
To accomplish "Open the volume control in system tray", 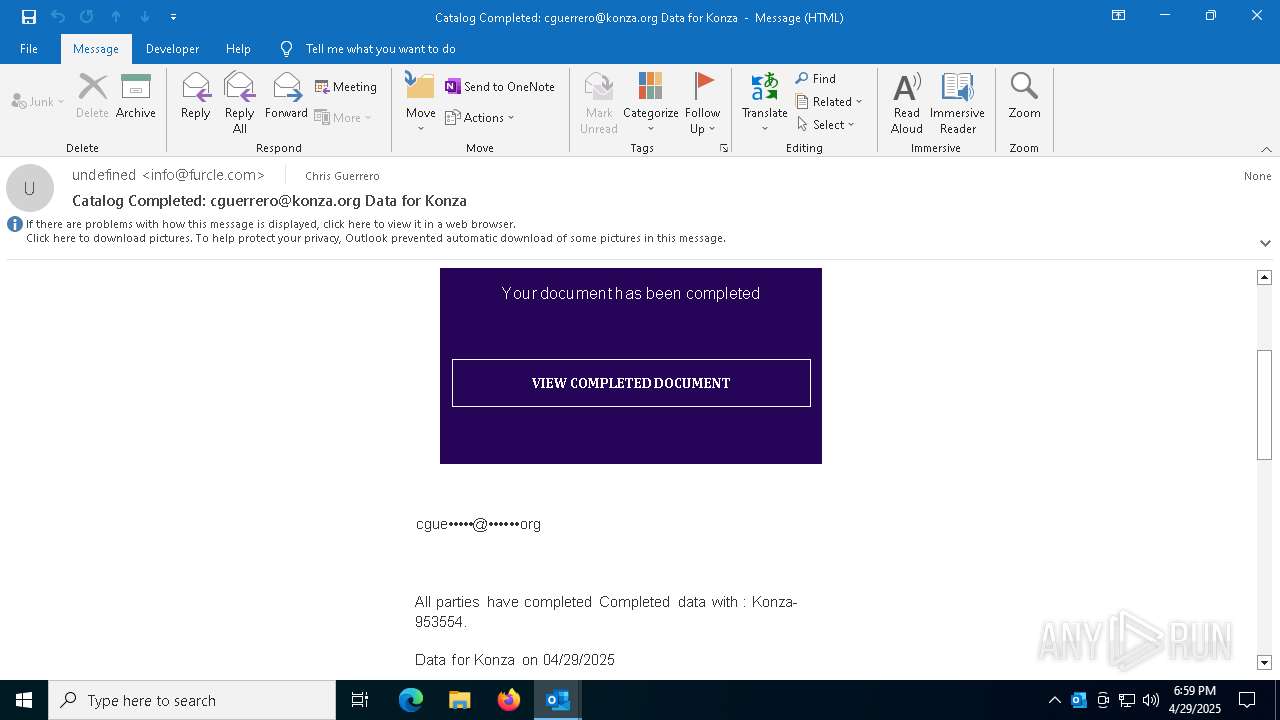I will pyautogui.click(x=1151, y=700).
